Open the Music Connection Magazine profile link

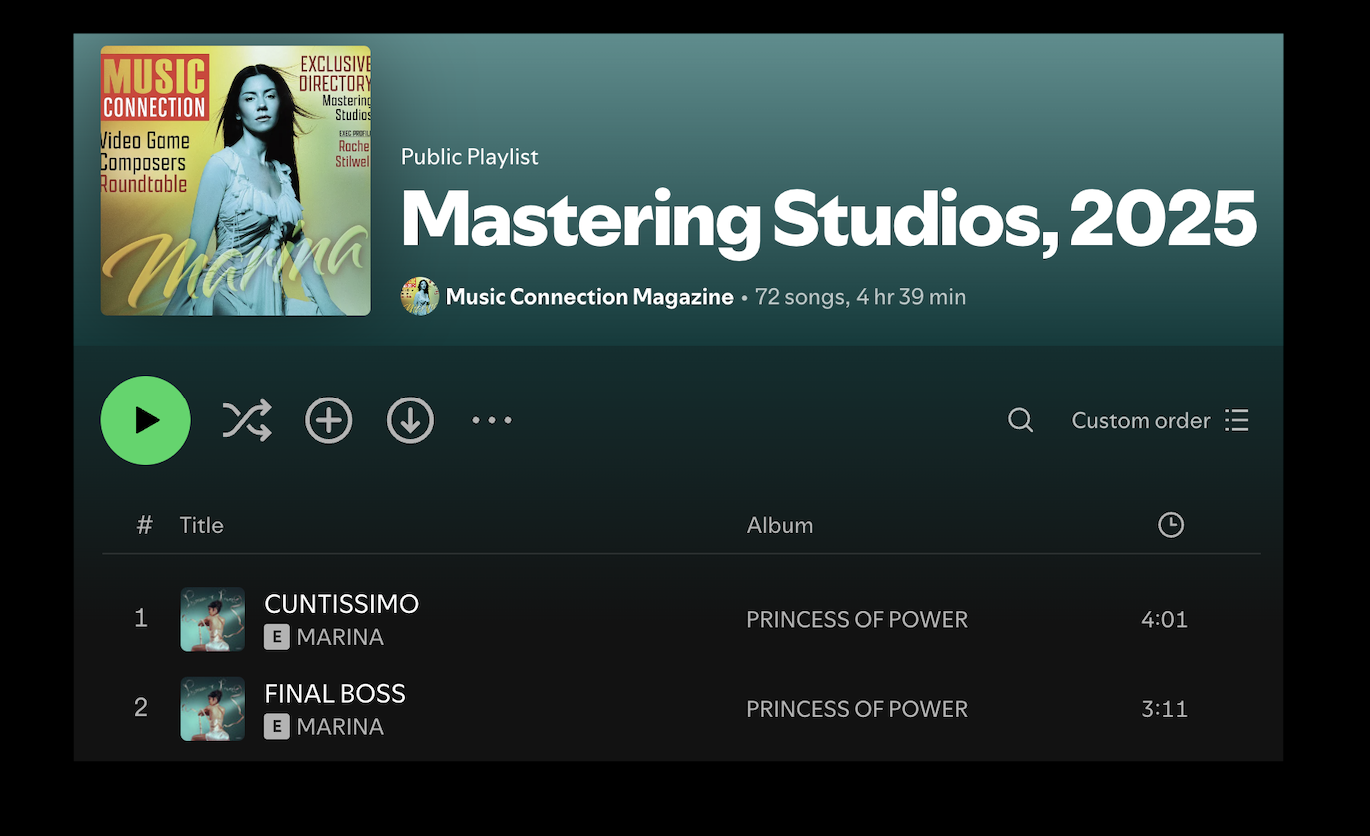tap(590, 297)
